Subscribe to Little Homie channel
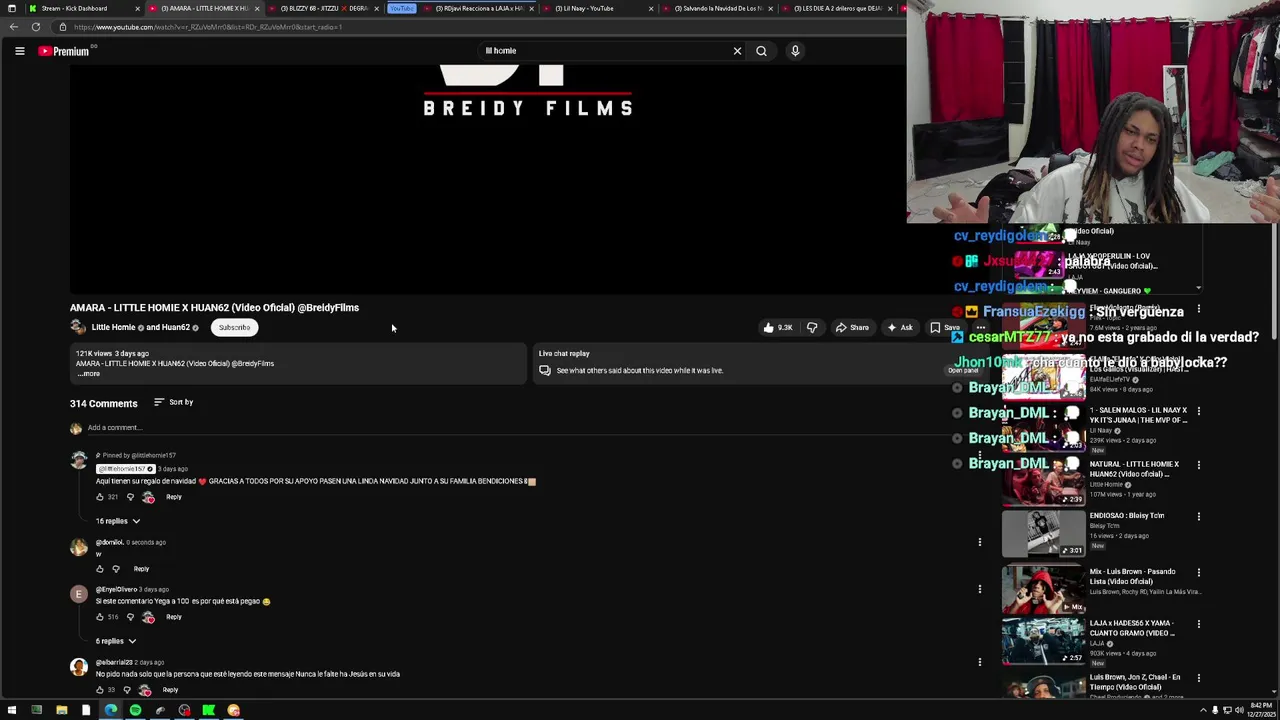 click(x=234, y=327)
